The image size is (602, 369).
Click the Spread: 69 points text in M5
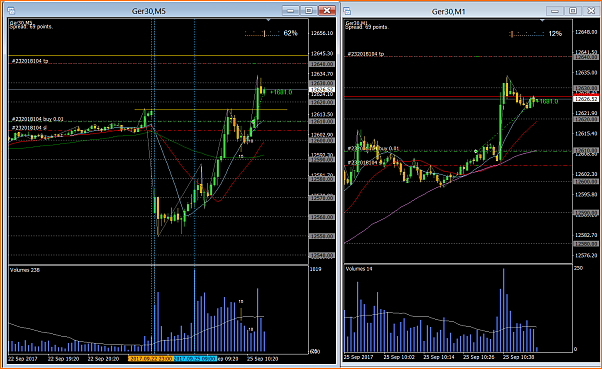click(31, 27)
